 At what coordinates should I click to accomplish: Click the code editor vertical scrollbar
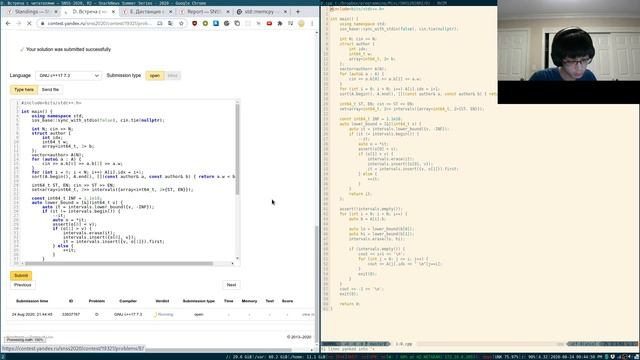237,149
